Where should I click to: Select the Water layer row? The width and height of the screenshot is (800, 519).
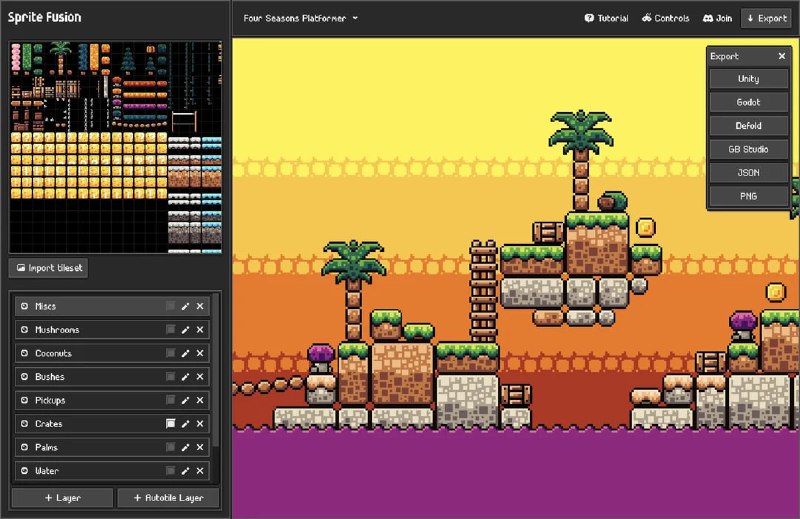(112, 471)
